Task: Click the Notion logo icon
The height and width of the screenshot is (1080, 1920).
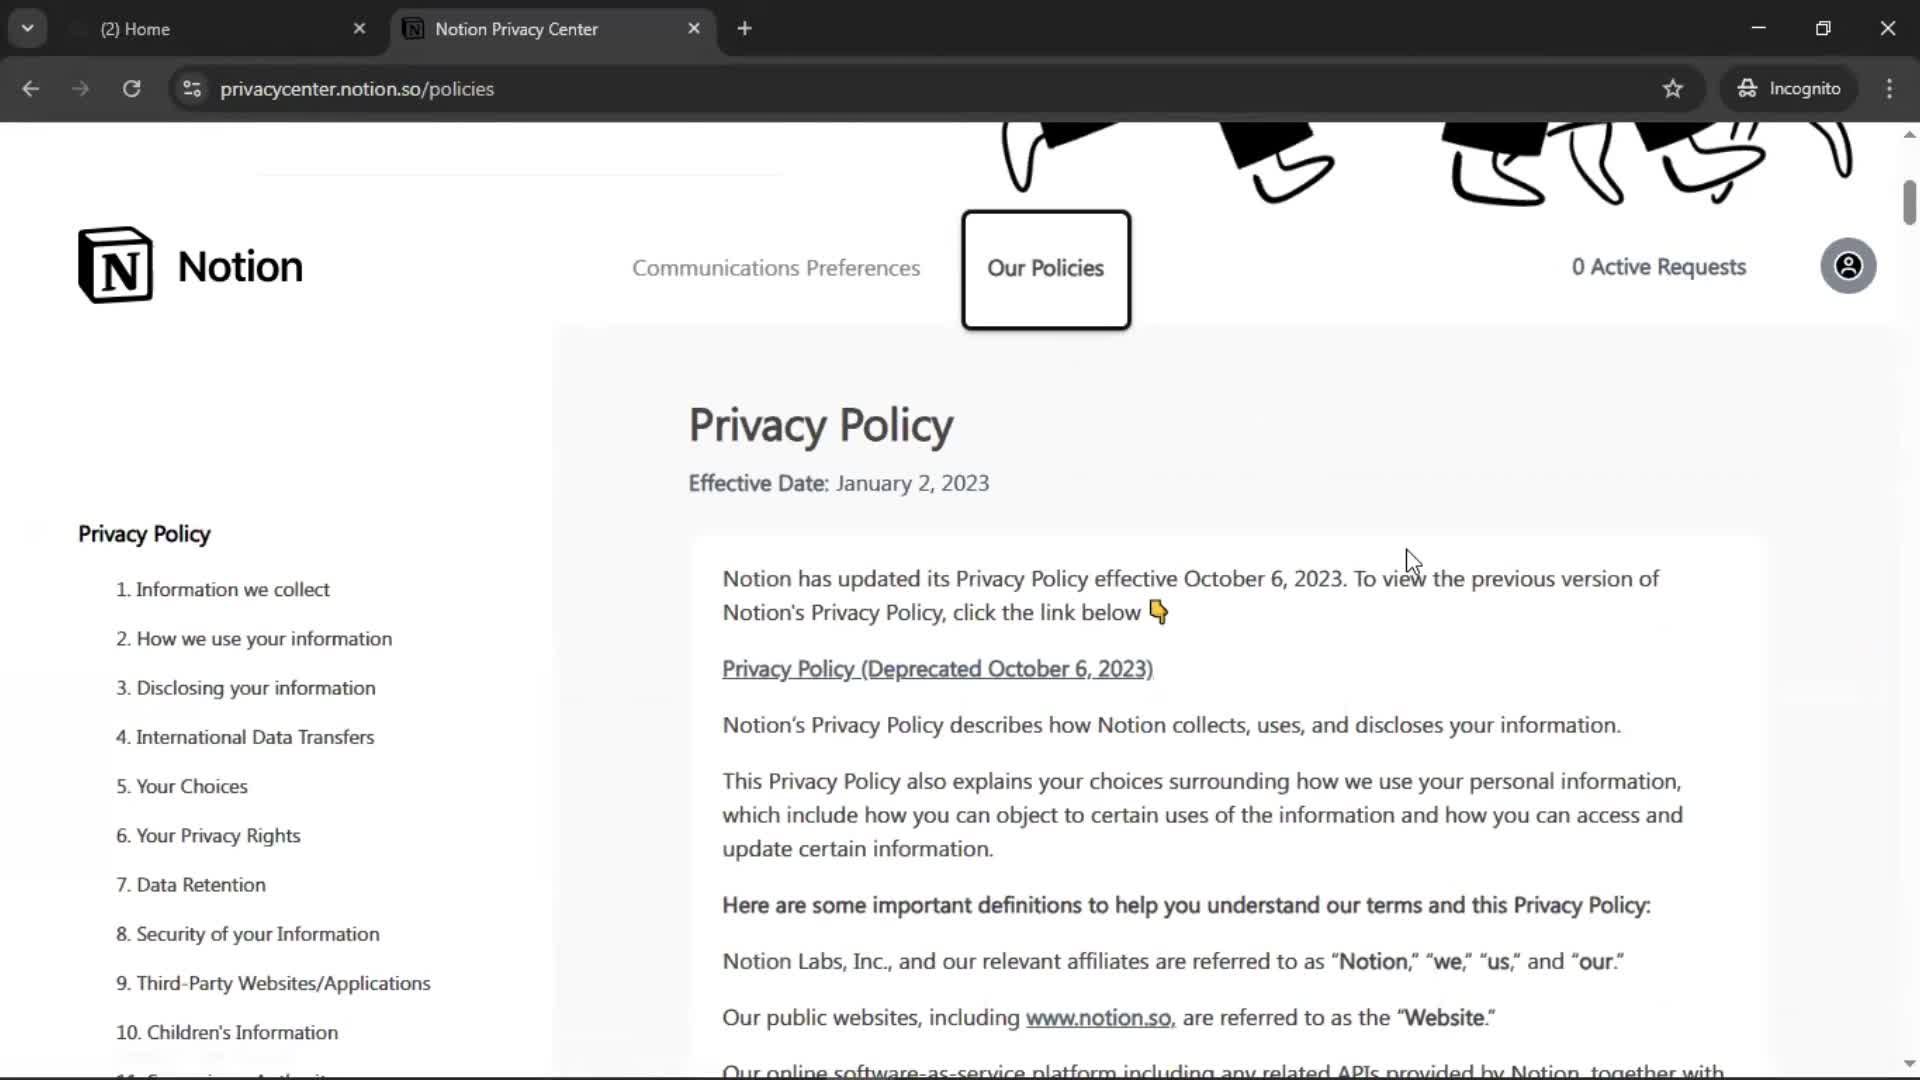Action: (x=116, y=266)
